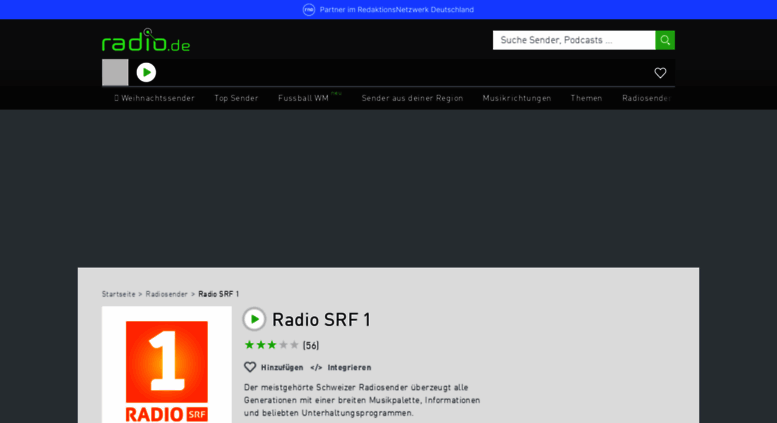777x423 pixels.
Task: Click the (56) ratings count
Action: pyautogui.click(x=311, y=346)
